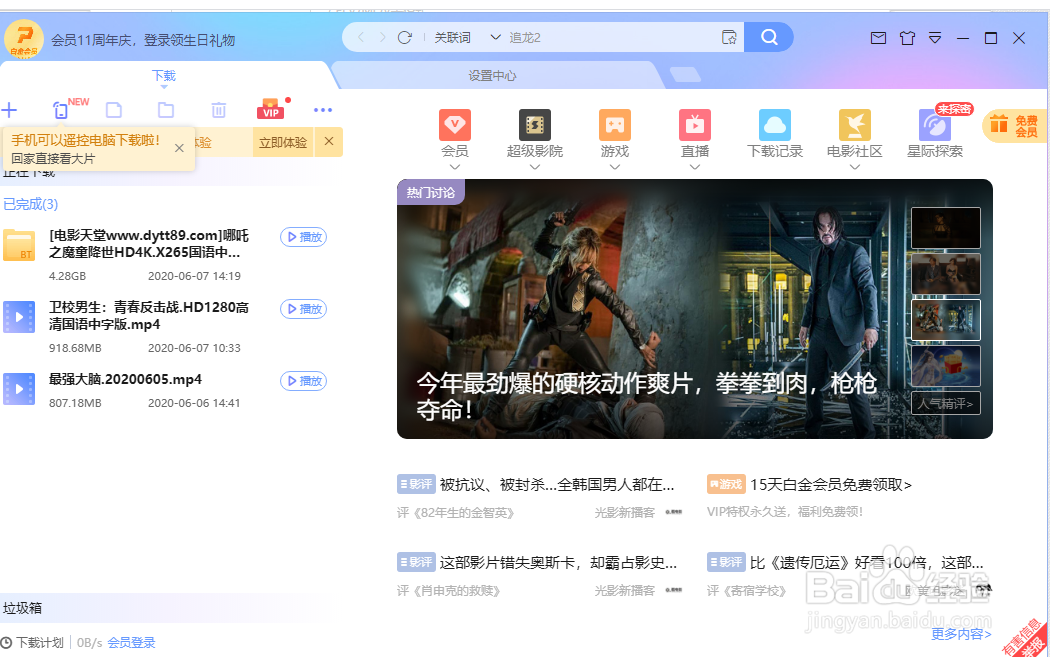Open the VIP gift icon

click(x=271, y=109)
